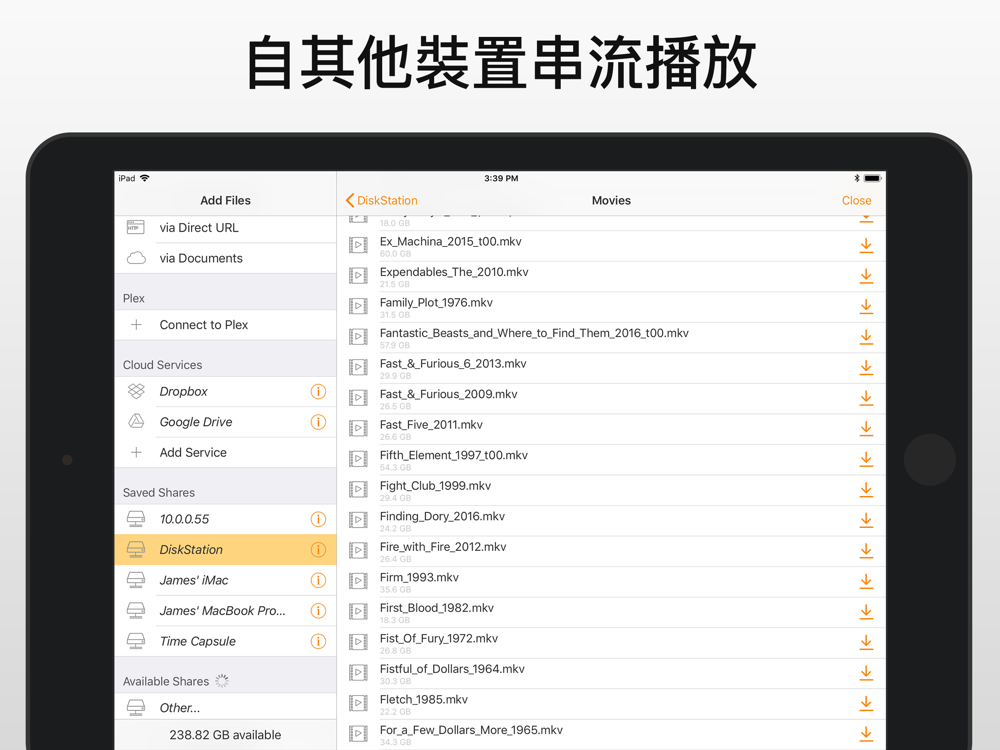This screenshot has height=750, width=1000.
Task: Select First_Blood_1982.mkv file name
Action: [x=437, y=608]
